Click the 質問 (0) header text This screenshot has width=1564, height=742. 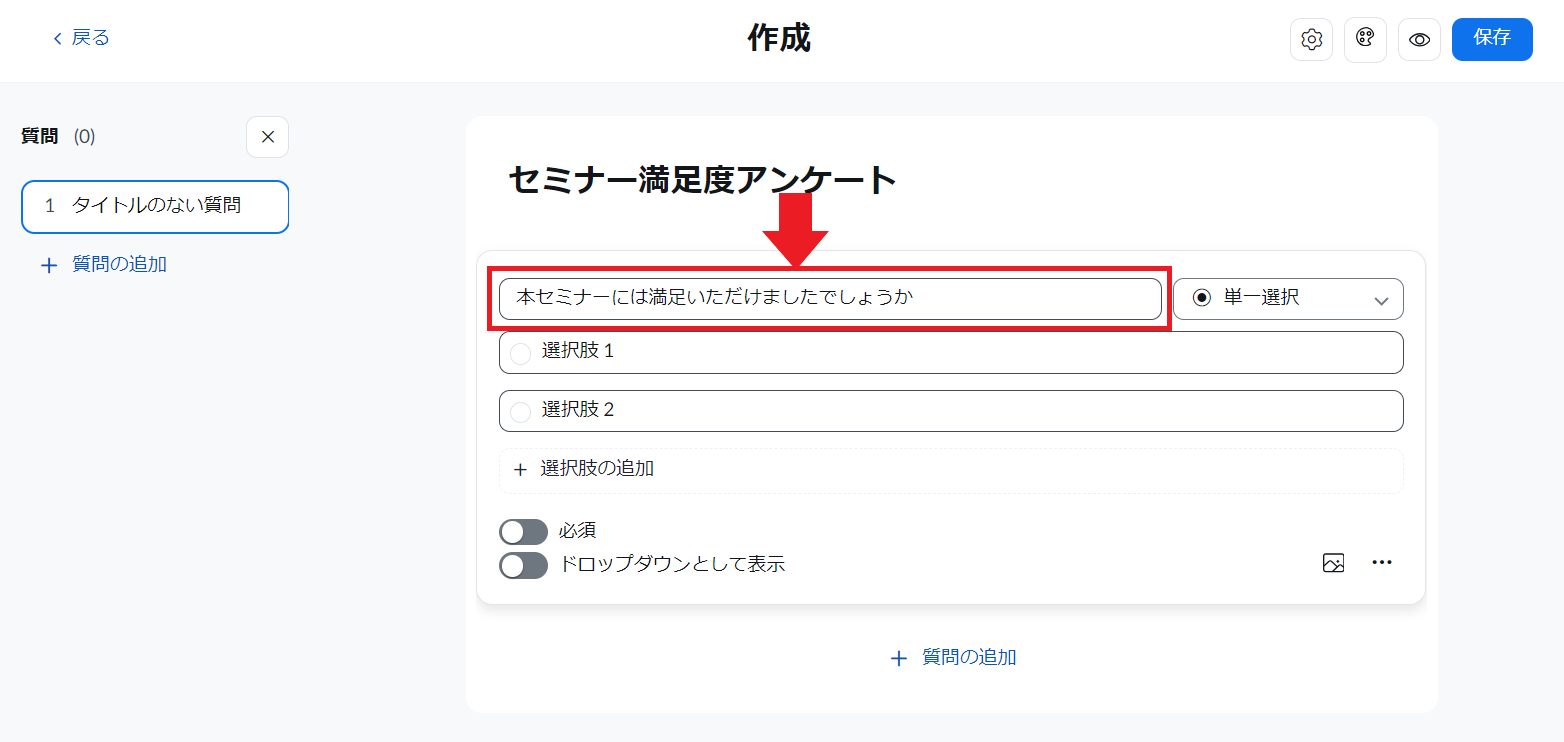coord(58,137)
